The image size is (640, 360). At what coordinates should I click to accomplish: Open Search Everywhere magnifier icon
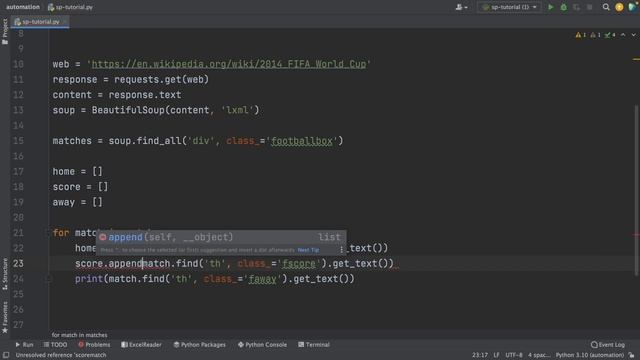(606, 7)
